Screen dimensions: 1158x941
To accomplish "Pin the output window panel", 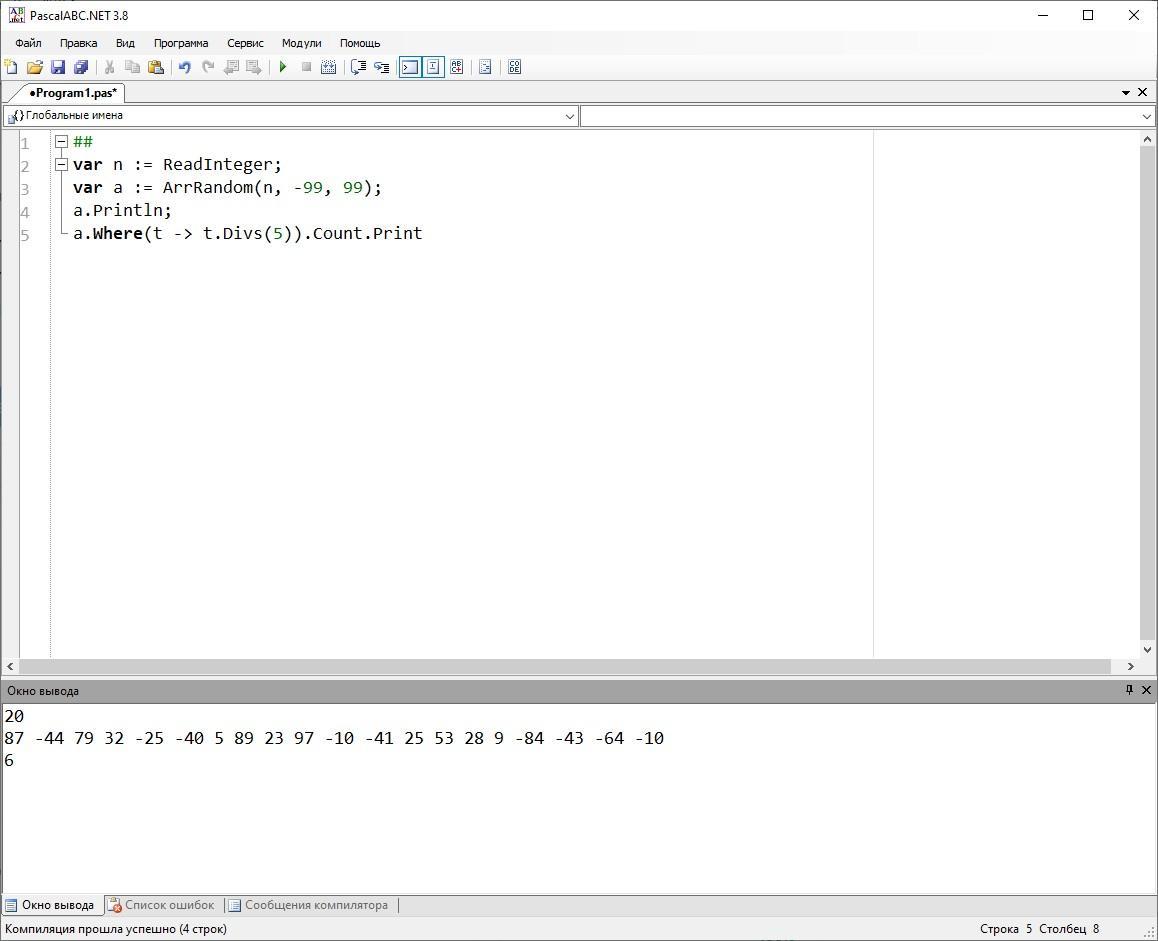I will click(1129, 690).
